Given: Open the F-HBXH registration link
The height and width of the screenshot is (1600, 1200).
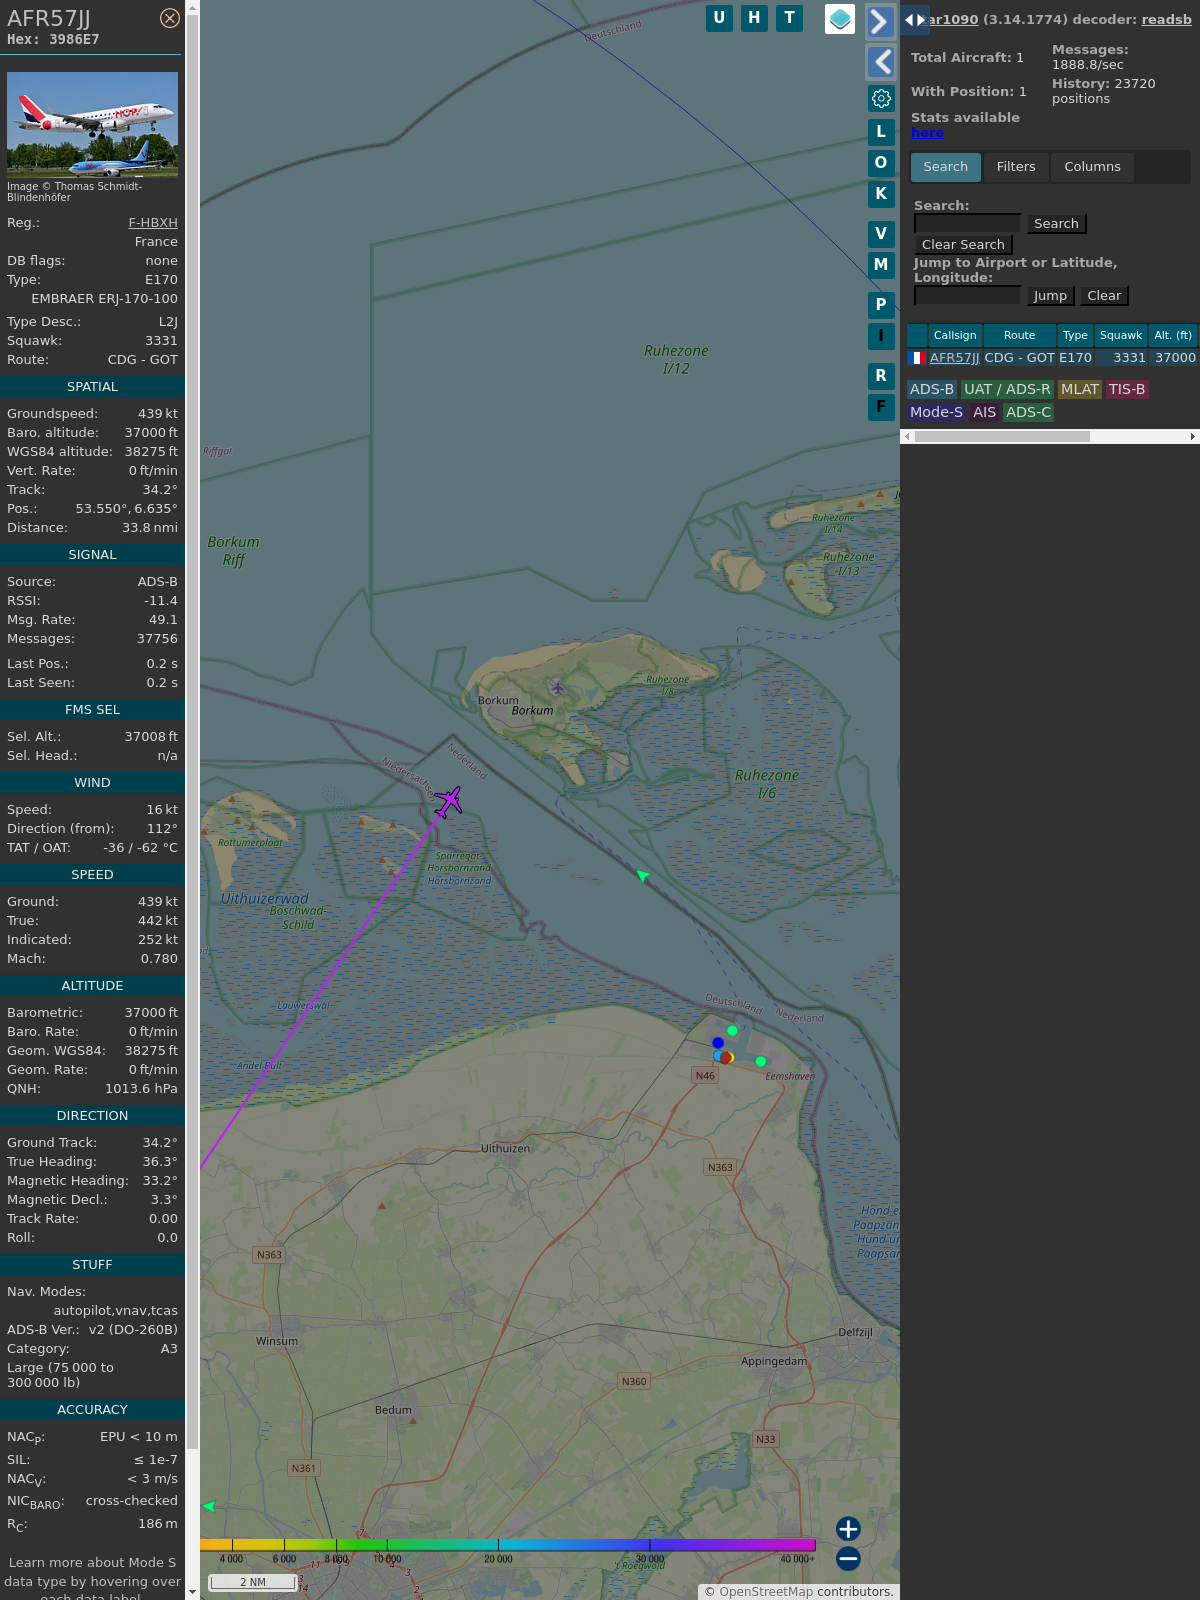Looking at the screenshot, I should pyautogui.click(x=152, y=223).
